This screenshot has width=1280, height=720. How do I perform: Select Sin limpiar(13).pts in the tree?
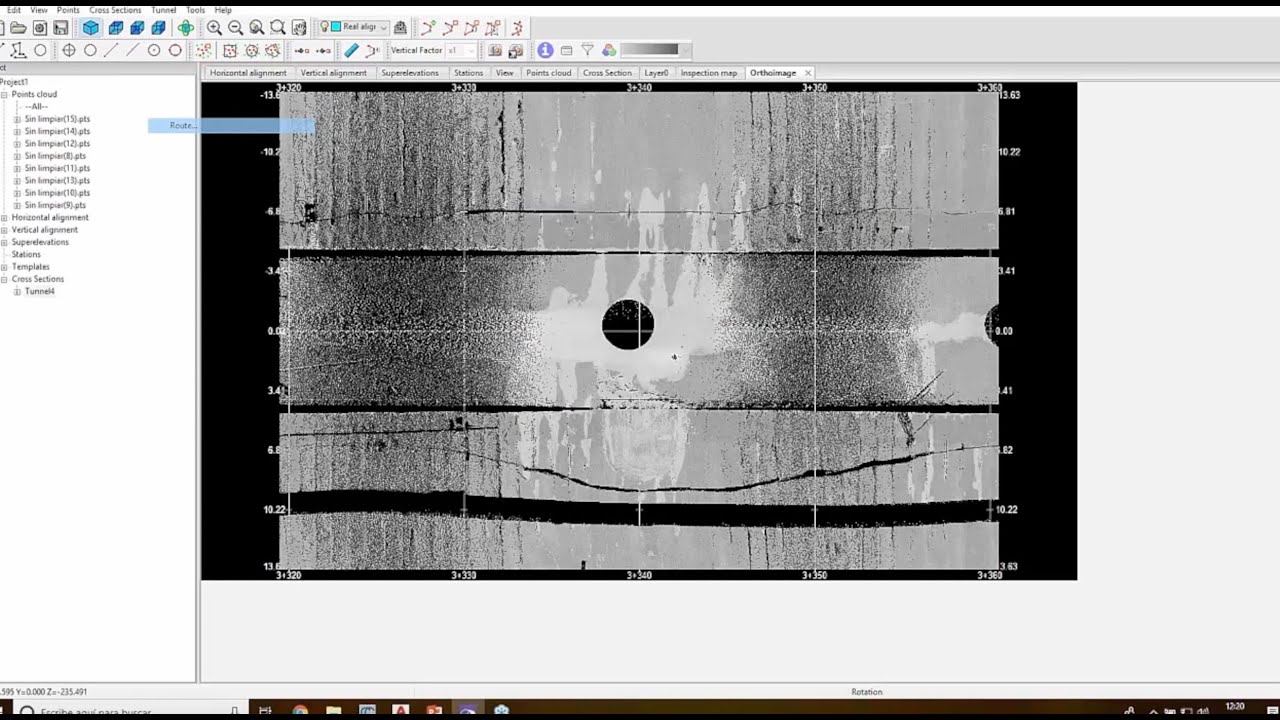[x=57, y=181]
